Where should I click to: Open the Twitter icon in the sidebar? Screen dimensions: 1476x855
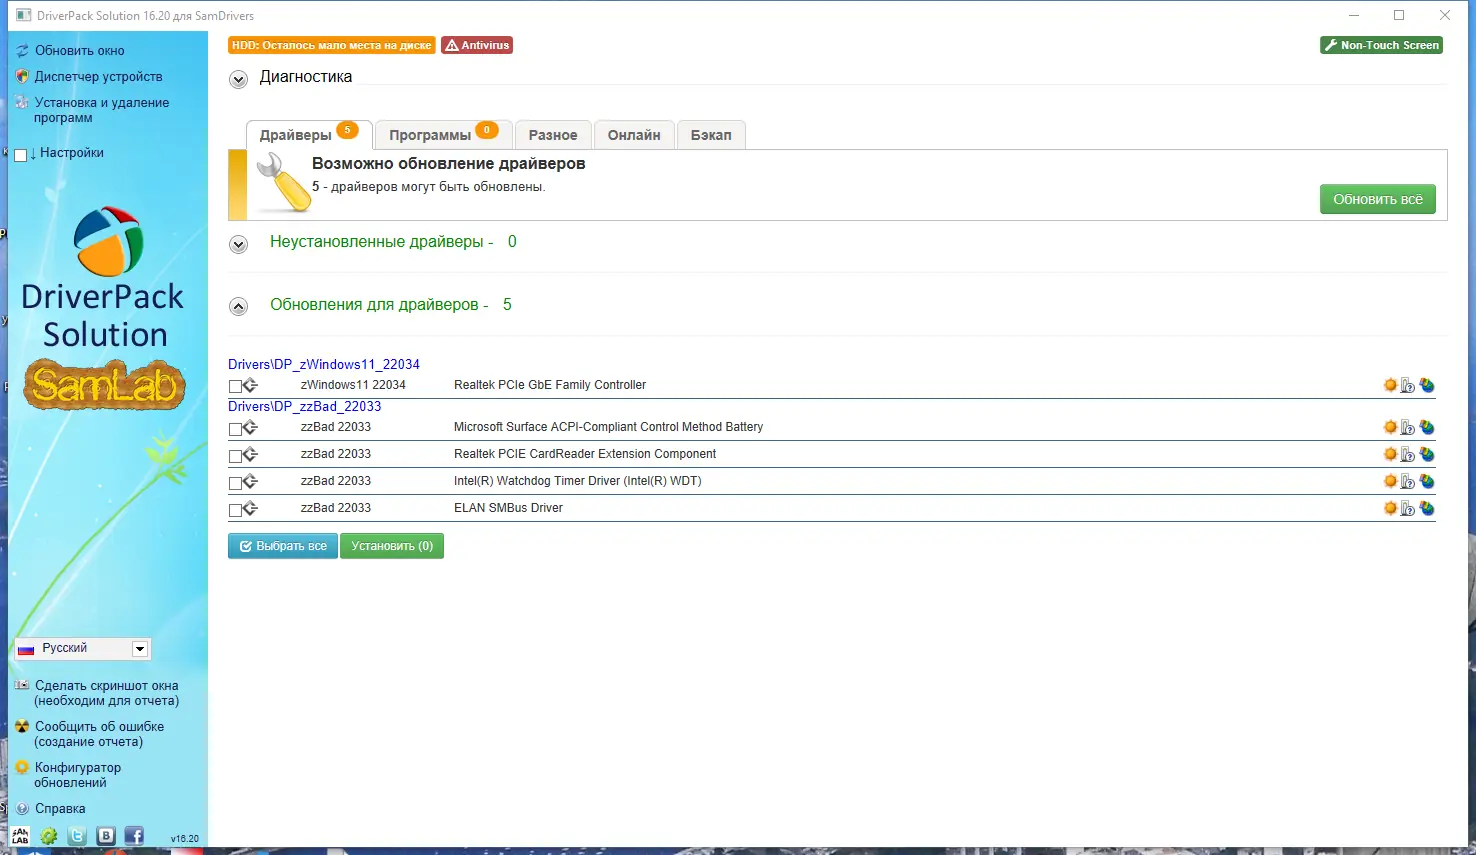click(77, 836)
